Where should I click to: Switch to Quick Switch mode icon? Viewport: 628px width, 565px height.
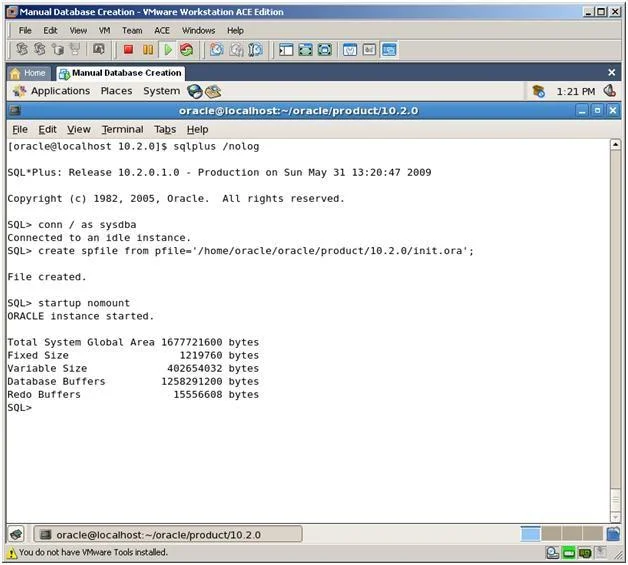[305, 50]
